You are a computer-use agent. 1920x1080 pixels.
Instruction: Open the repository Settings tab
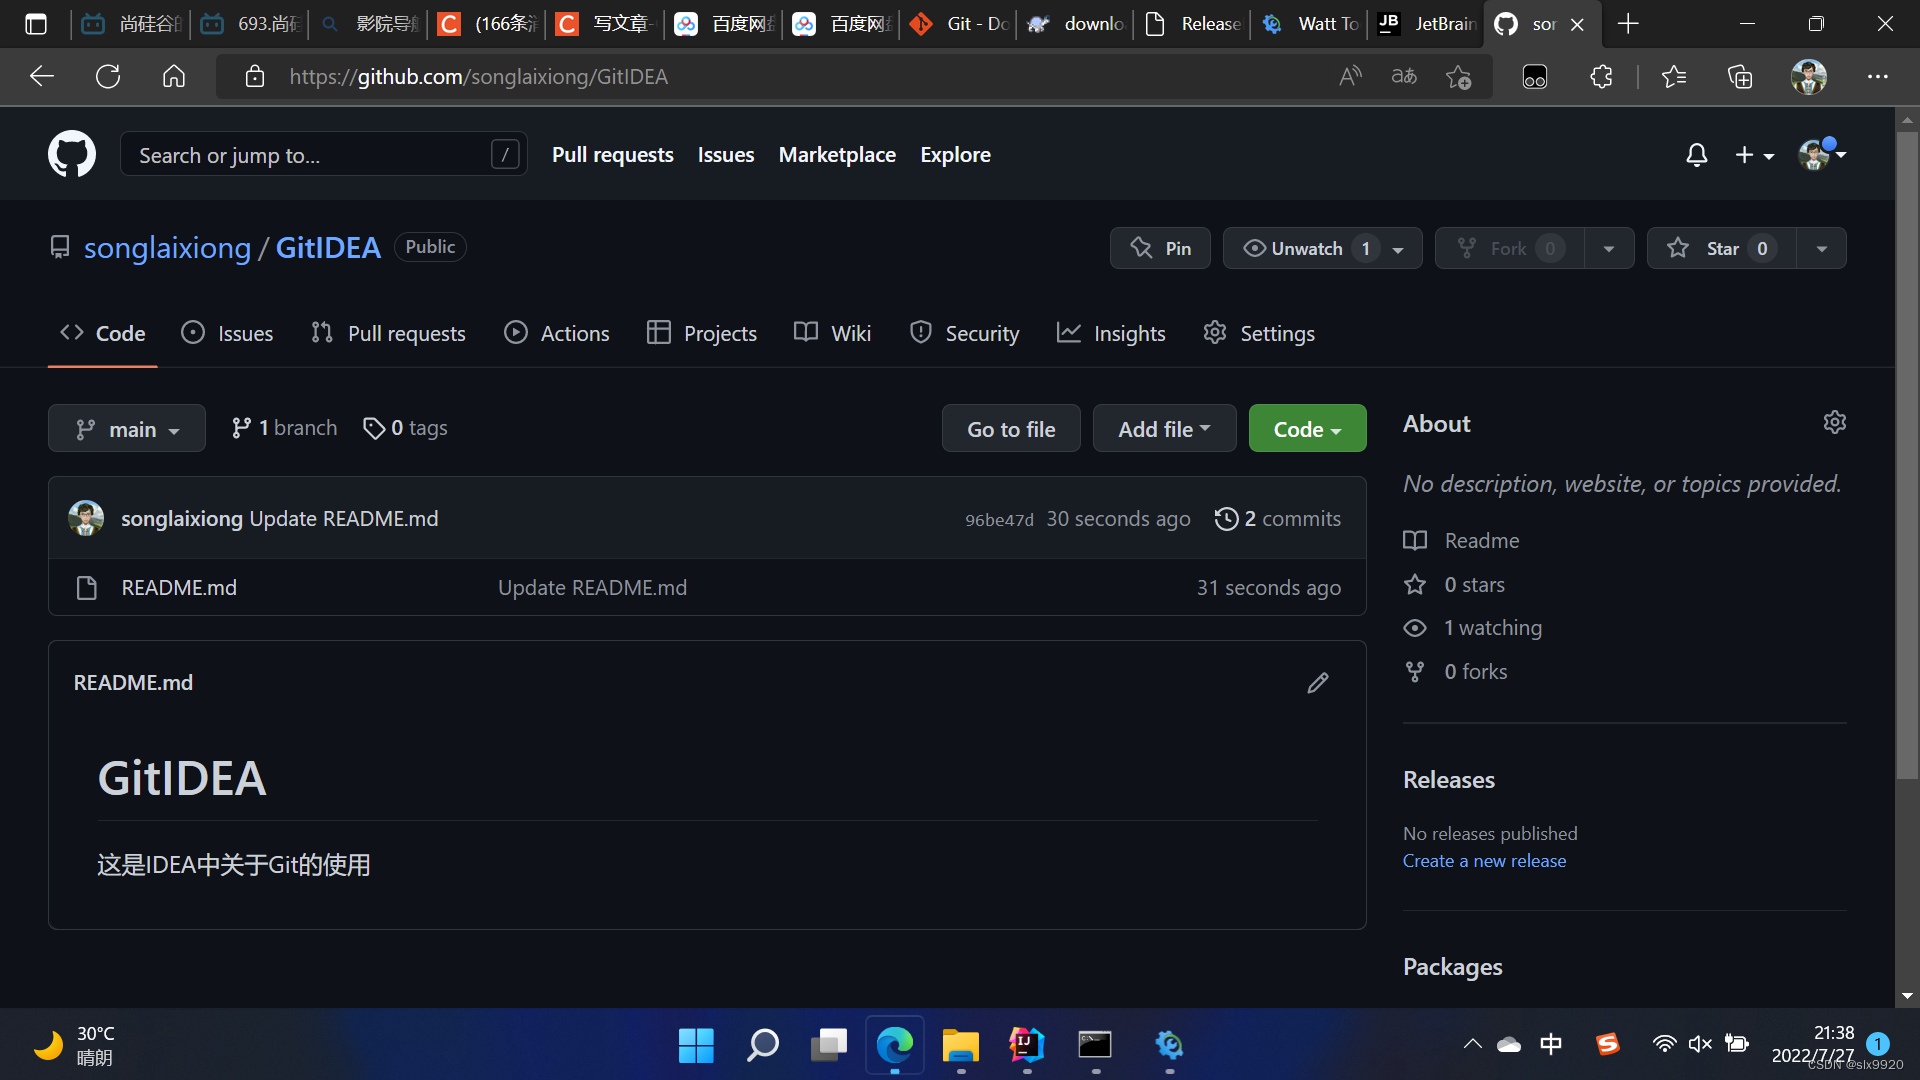click(x=1259, y=333)
